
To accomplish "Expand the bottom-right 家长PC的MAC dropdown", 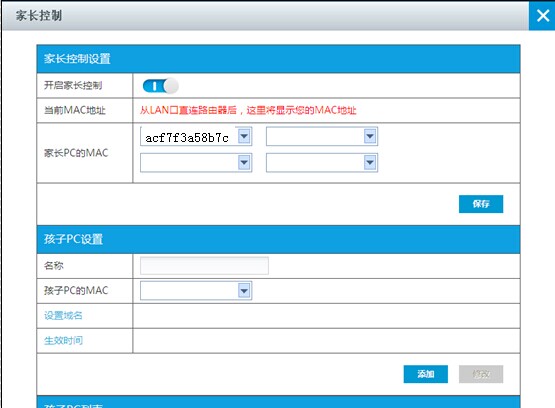I will point(370,163).
